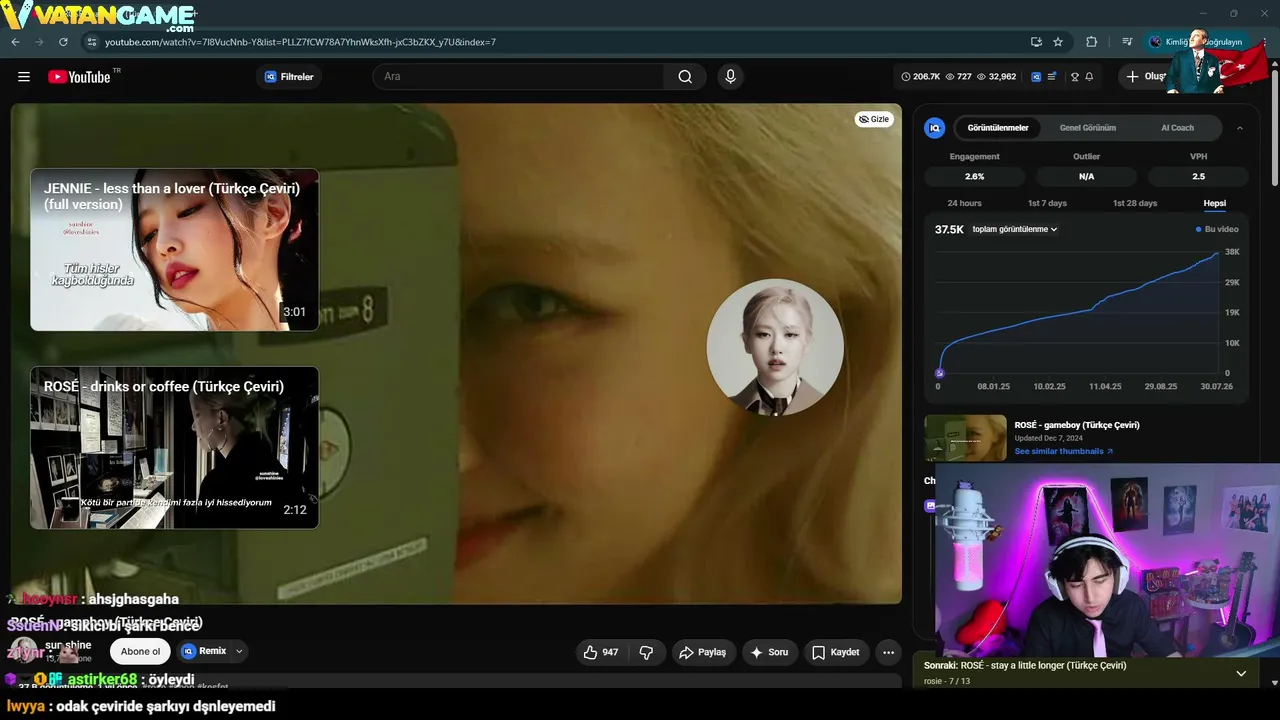Open the YouTube guide hamburger menu
Screen dimensions: 1280x720
point(24,77)
